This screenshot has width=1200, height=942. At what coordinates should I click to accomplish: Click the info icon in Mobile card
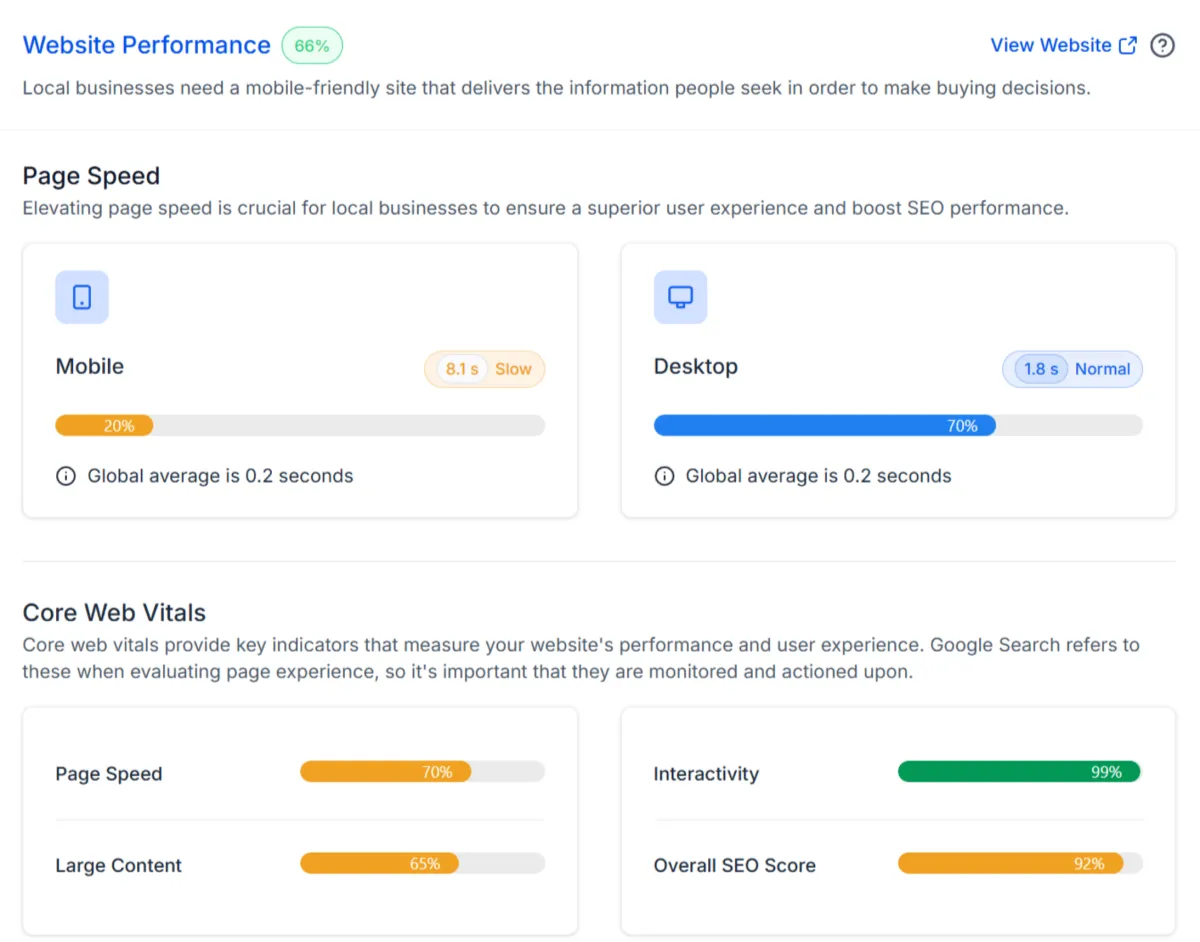(x=66, y=476)
